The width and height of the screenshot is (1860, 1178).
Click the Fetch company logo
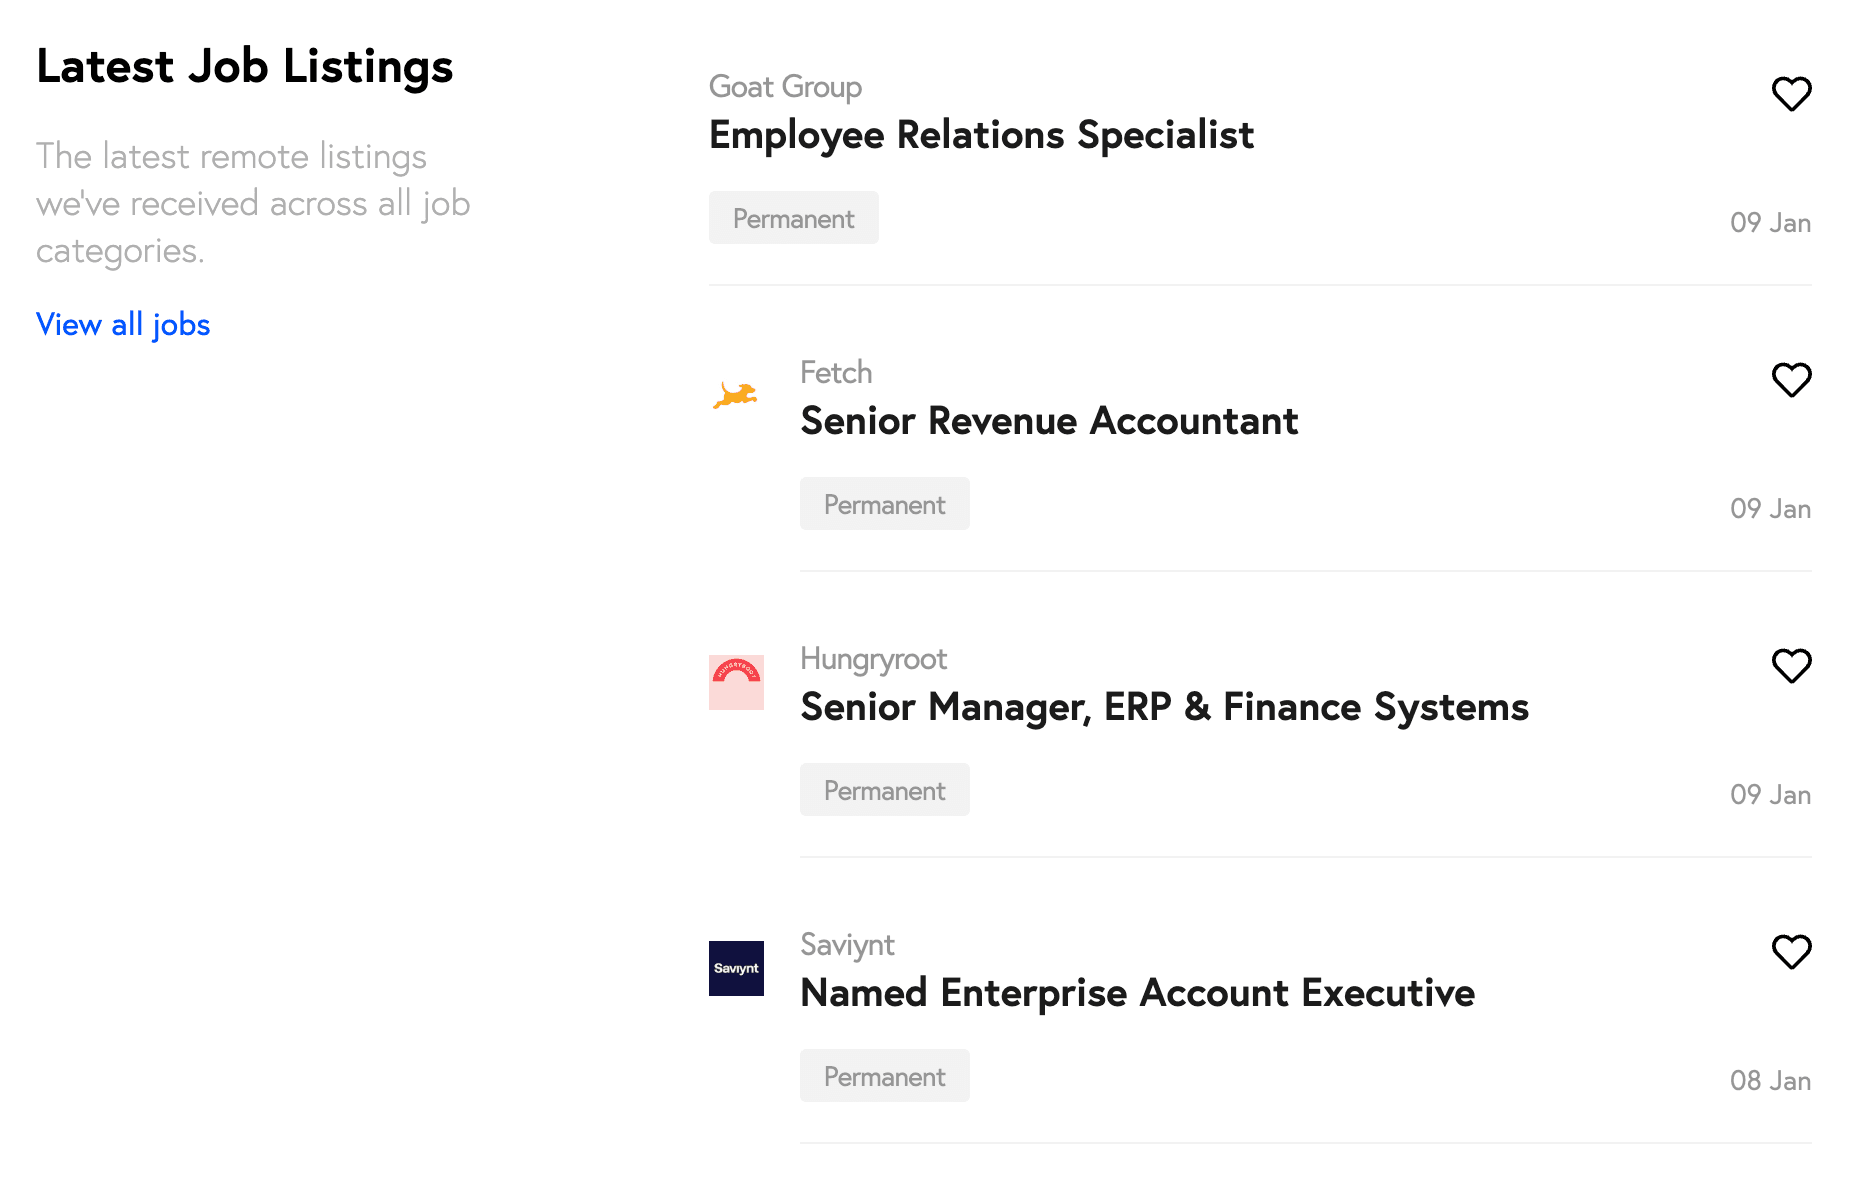(736, 396)
